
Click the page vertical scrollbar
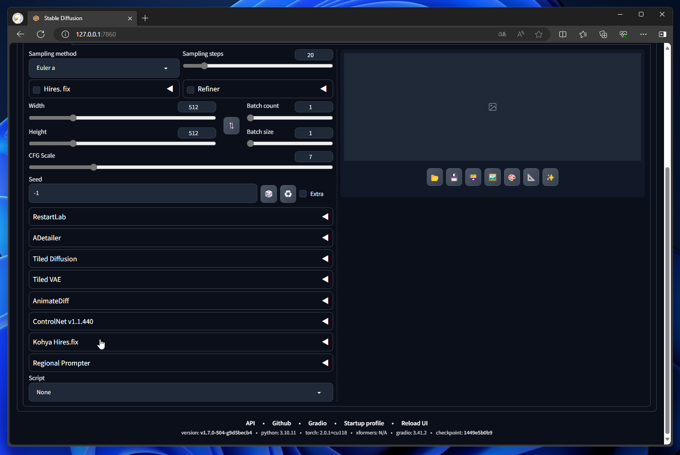[x=667, y=299]
